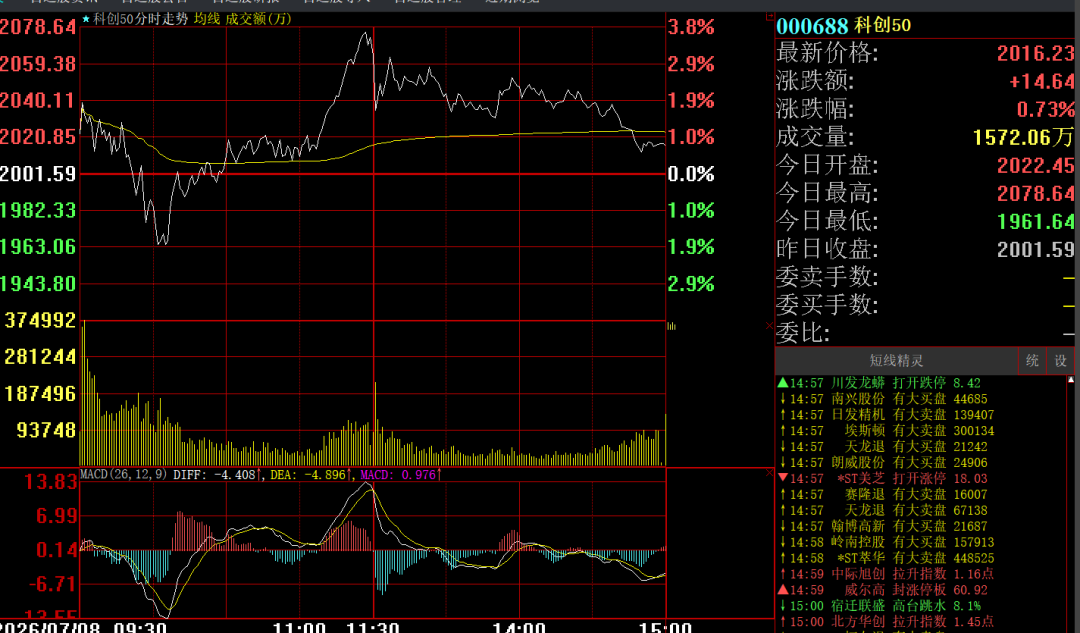Select the 北方华创 拉升指数 1.45点 row
This screenshot has width=1080, height=633.
[x=921, y=621]
